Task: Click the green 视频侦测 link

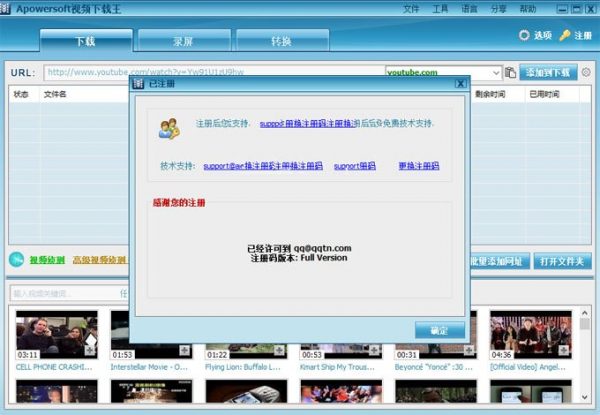Action: 47,260
